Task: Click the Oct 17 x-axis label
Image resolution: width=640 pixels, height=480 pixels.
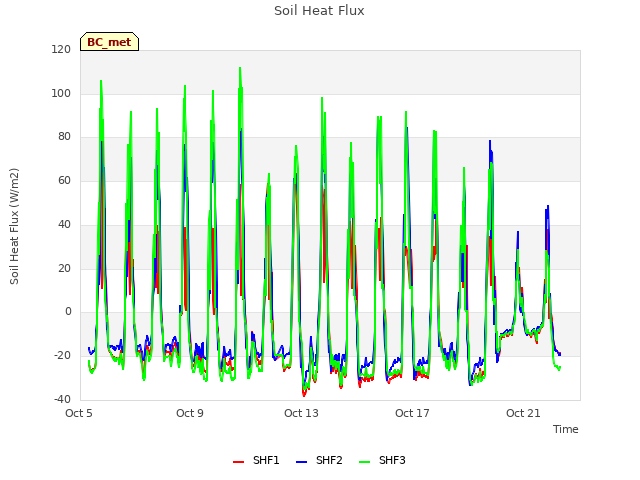Action: [412, 413]
